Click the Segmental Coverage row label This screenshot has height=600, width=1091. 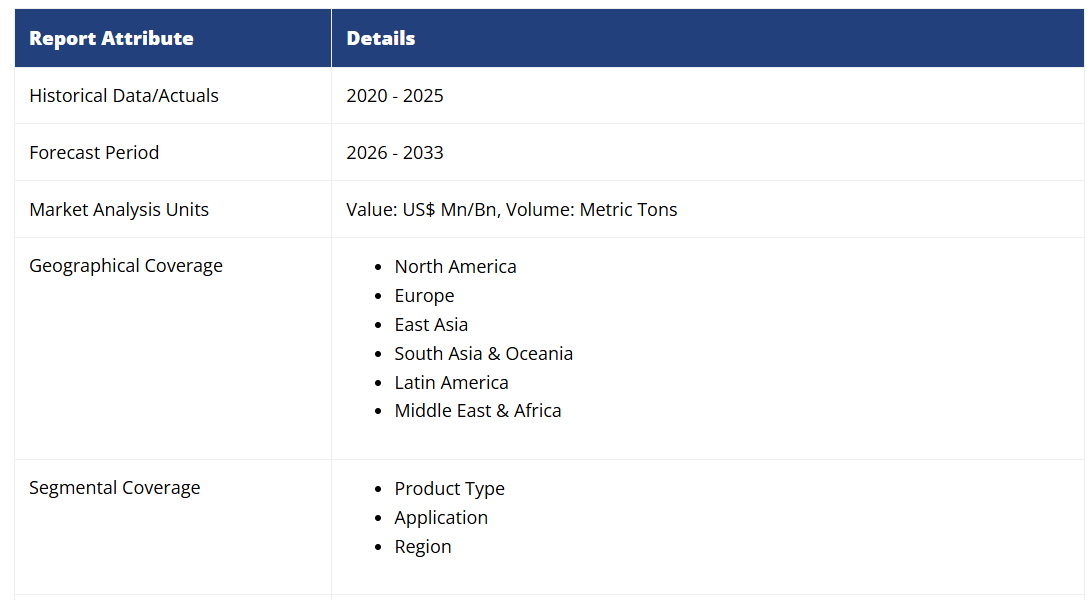[114, 488]
